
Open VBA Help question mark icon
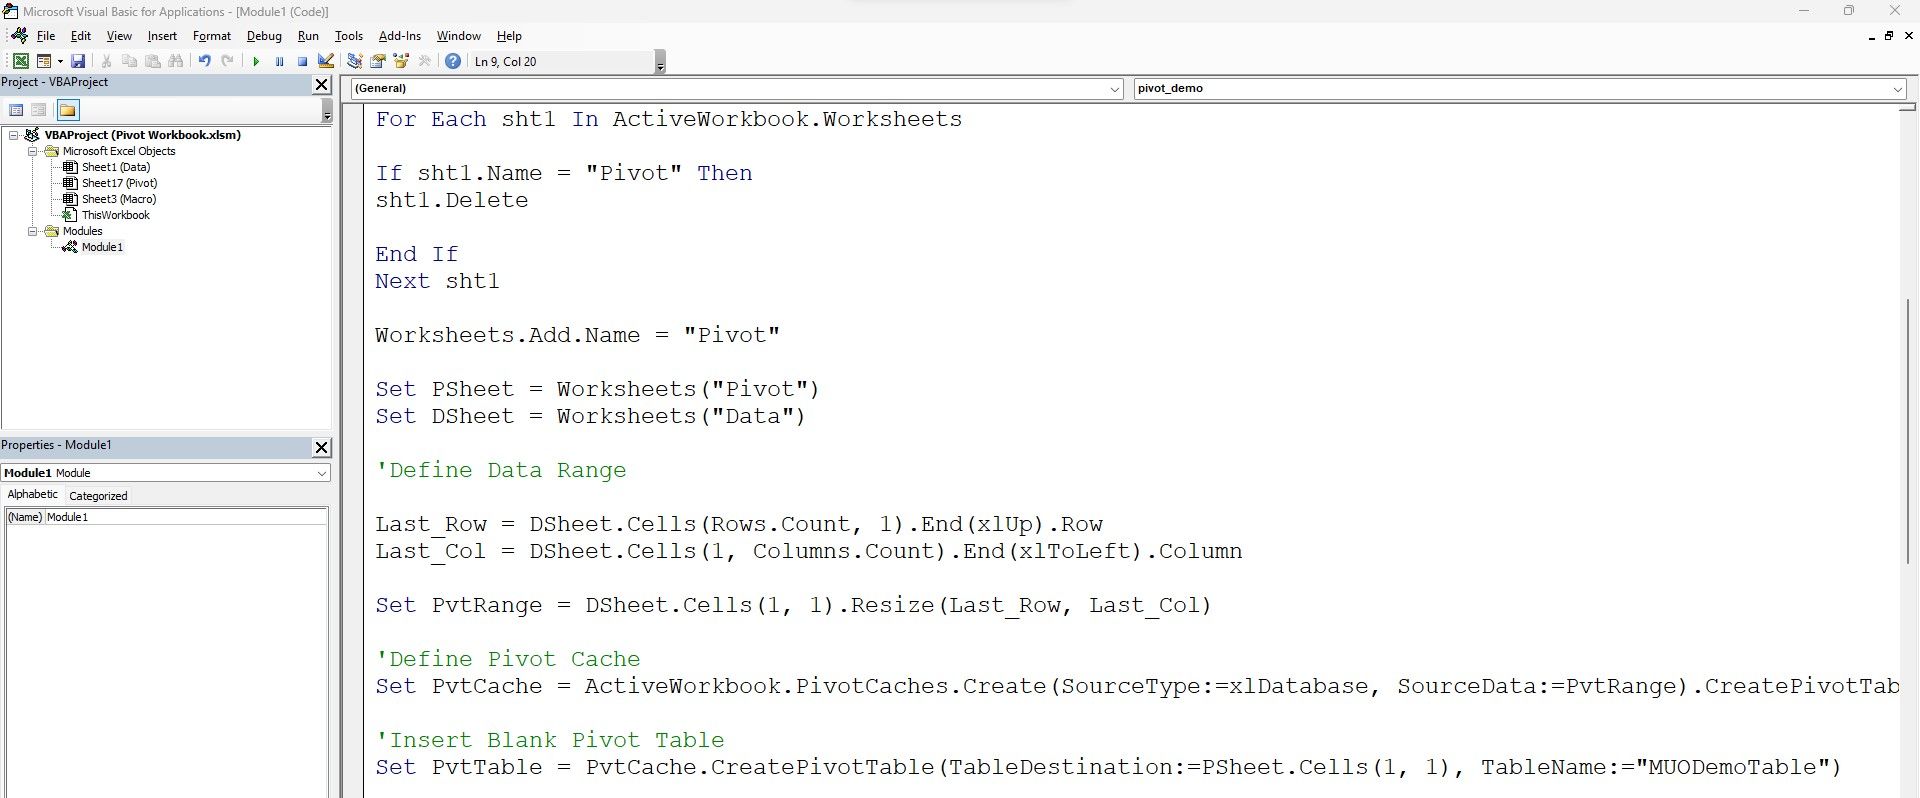point(453,61)
